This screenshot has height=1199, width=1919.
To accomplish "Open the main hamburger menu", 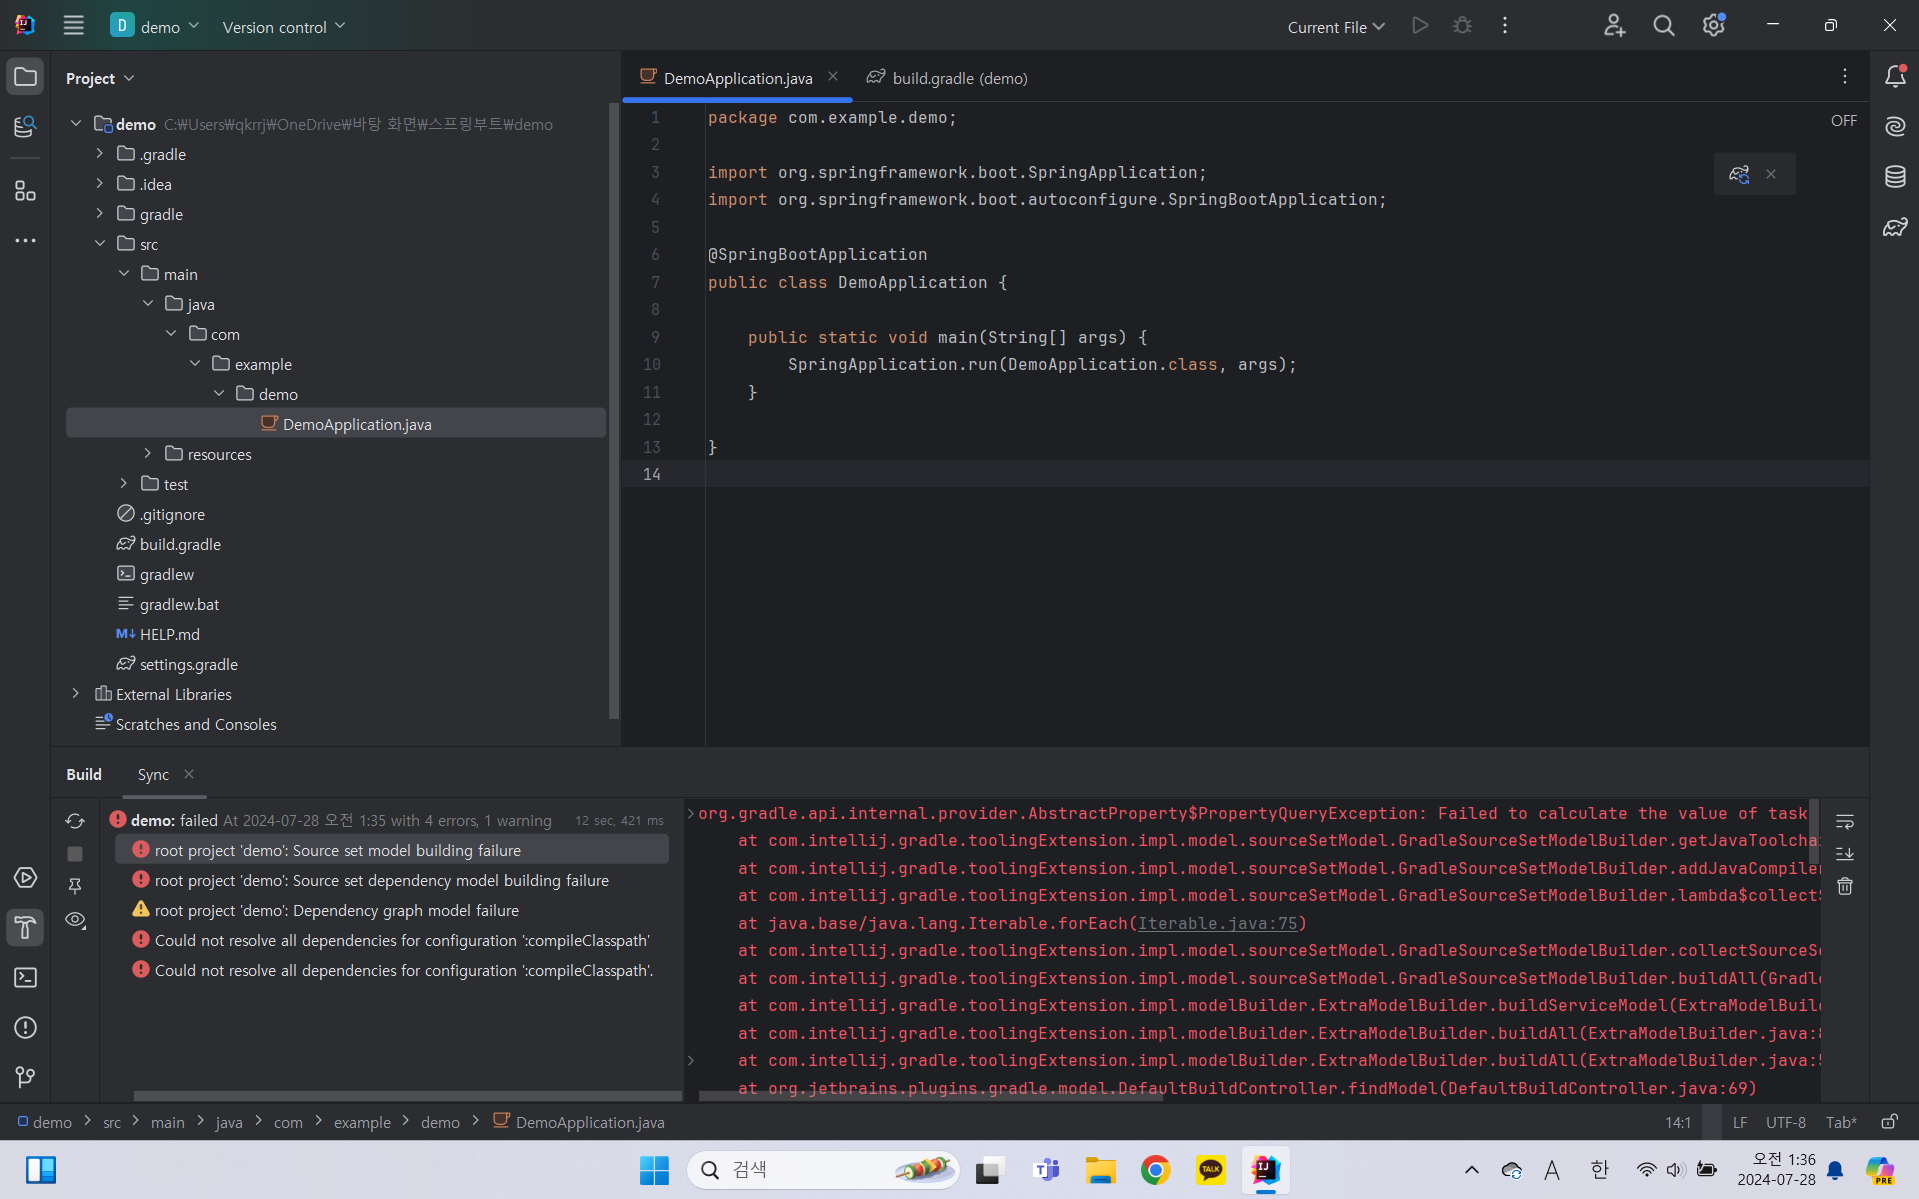I will pyautogui.click(x=73, y=26).
